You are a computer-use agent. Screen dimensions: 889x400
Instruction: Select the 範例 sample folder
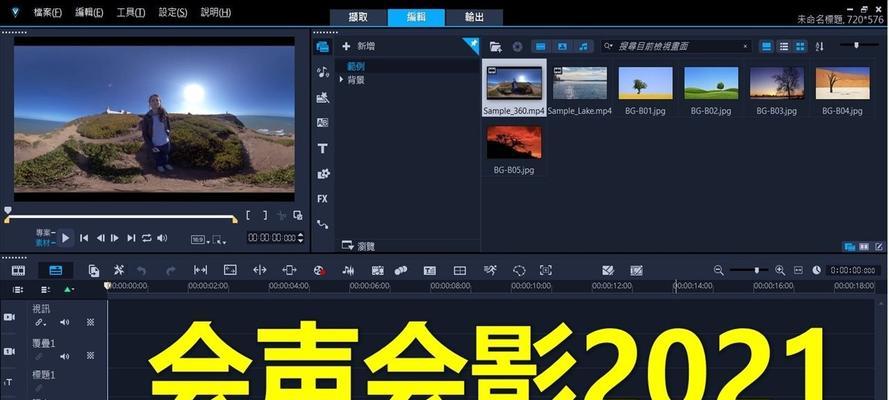coord(356,66)
